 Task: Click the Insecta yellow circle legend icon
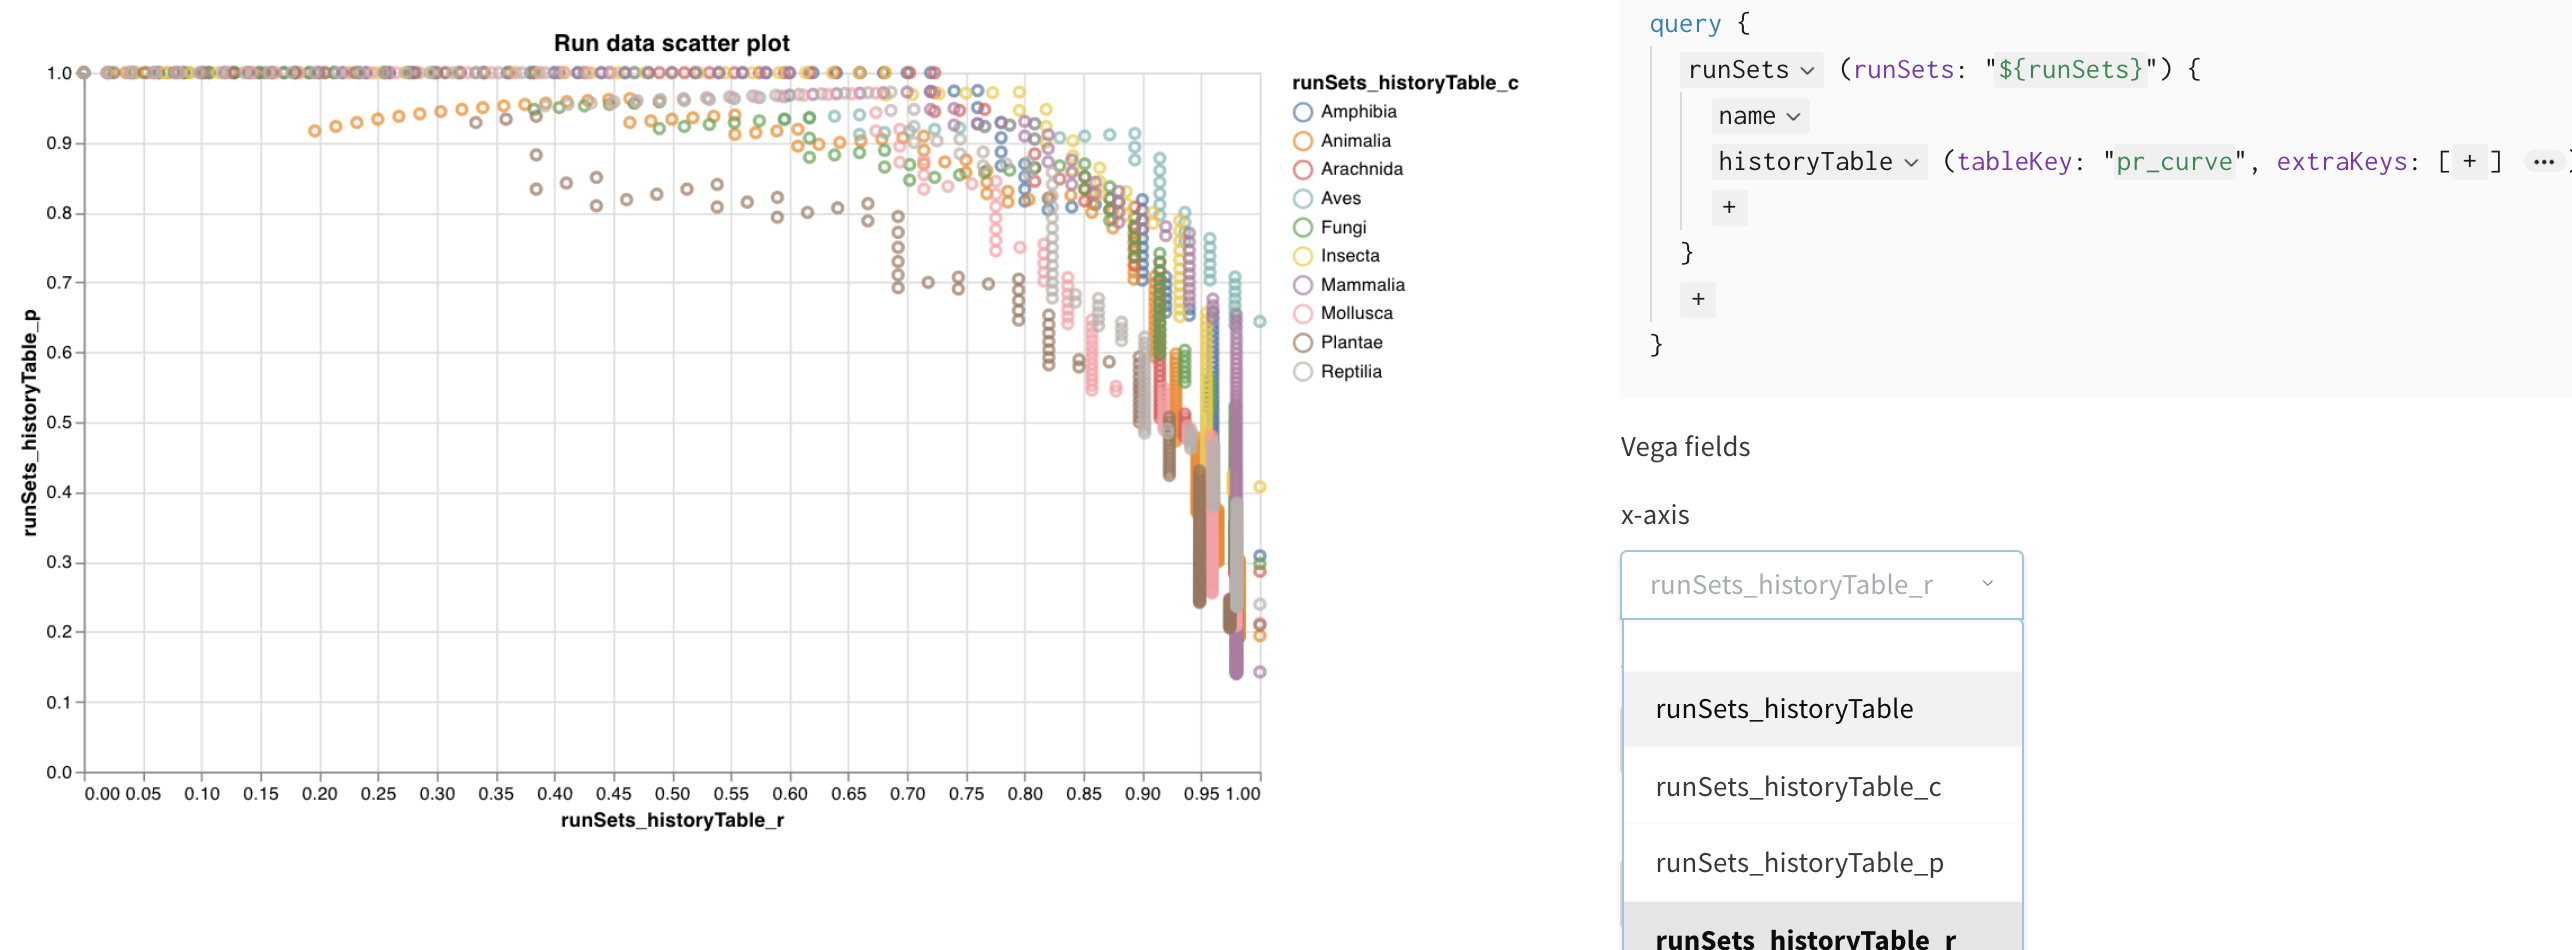click(x=1303, y=256)
